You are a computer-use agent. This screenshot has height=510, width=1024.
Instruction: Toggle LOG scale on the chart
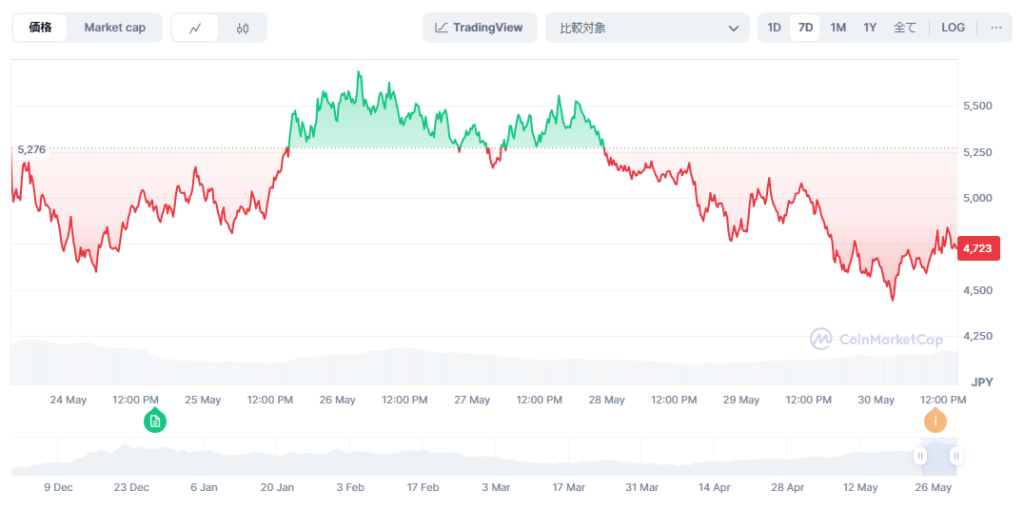953,28
